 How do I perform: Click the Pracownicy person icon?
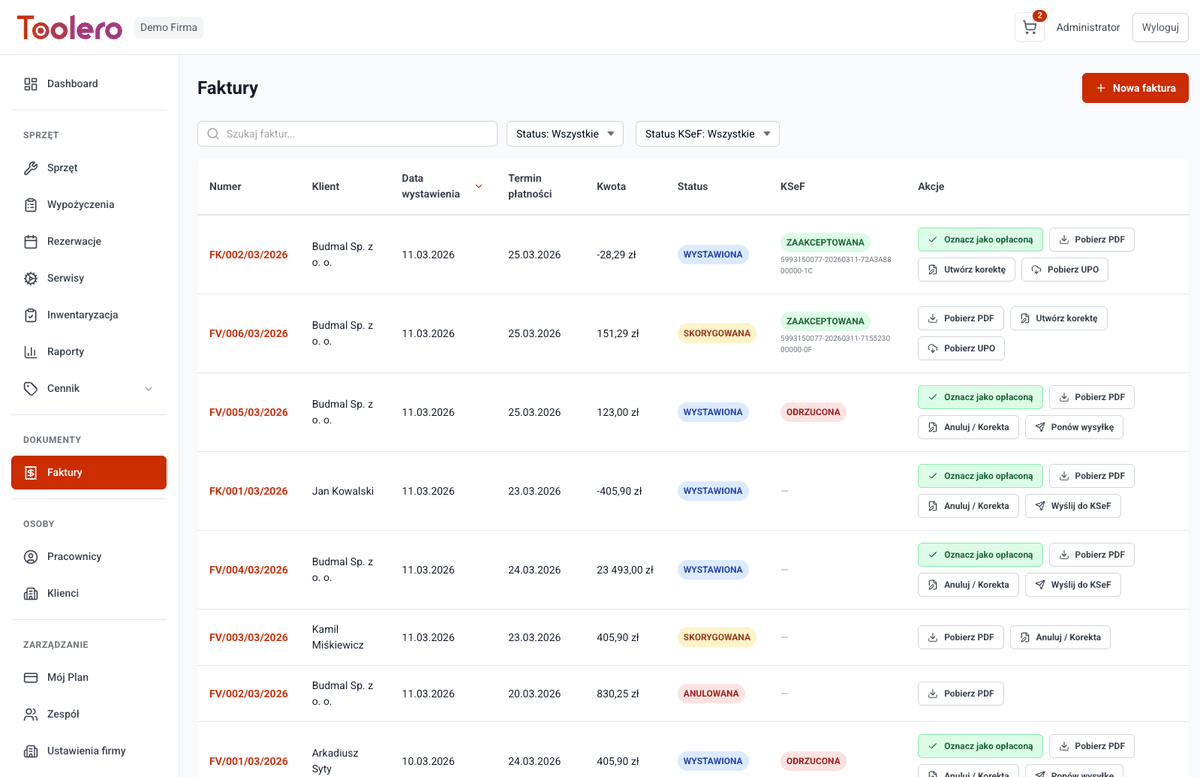click(31, 556)
